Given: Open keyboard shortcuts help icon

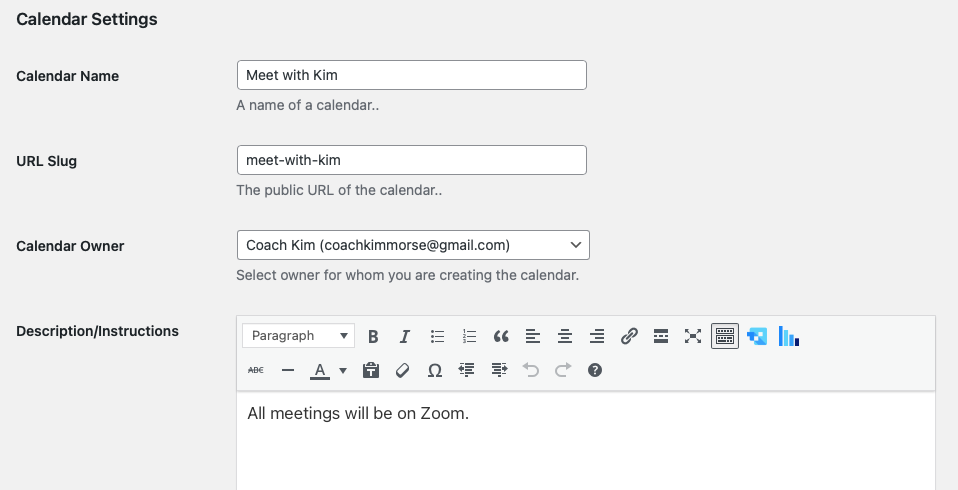Looking at the screenshot, I should [595, 370].
